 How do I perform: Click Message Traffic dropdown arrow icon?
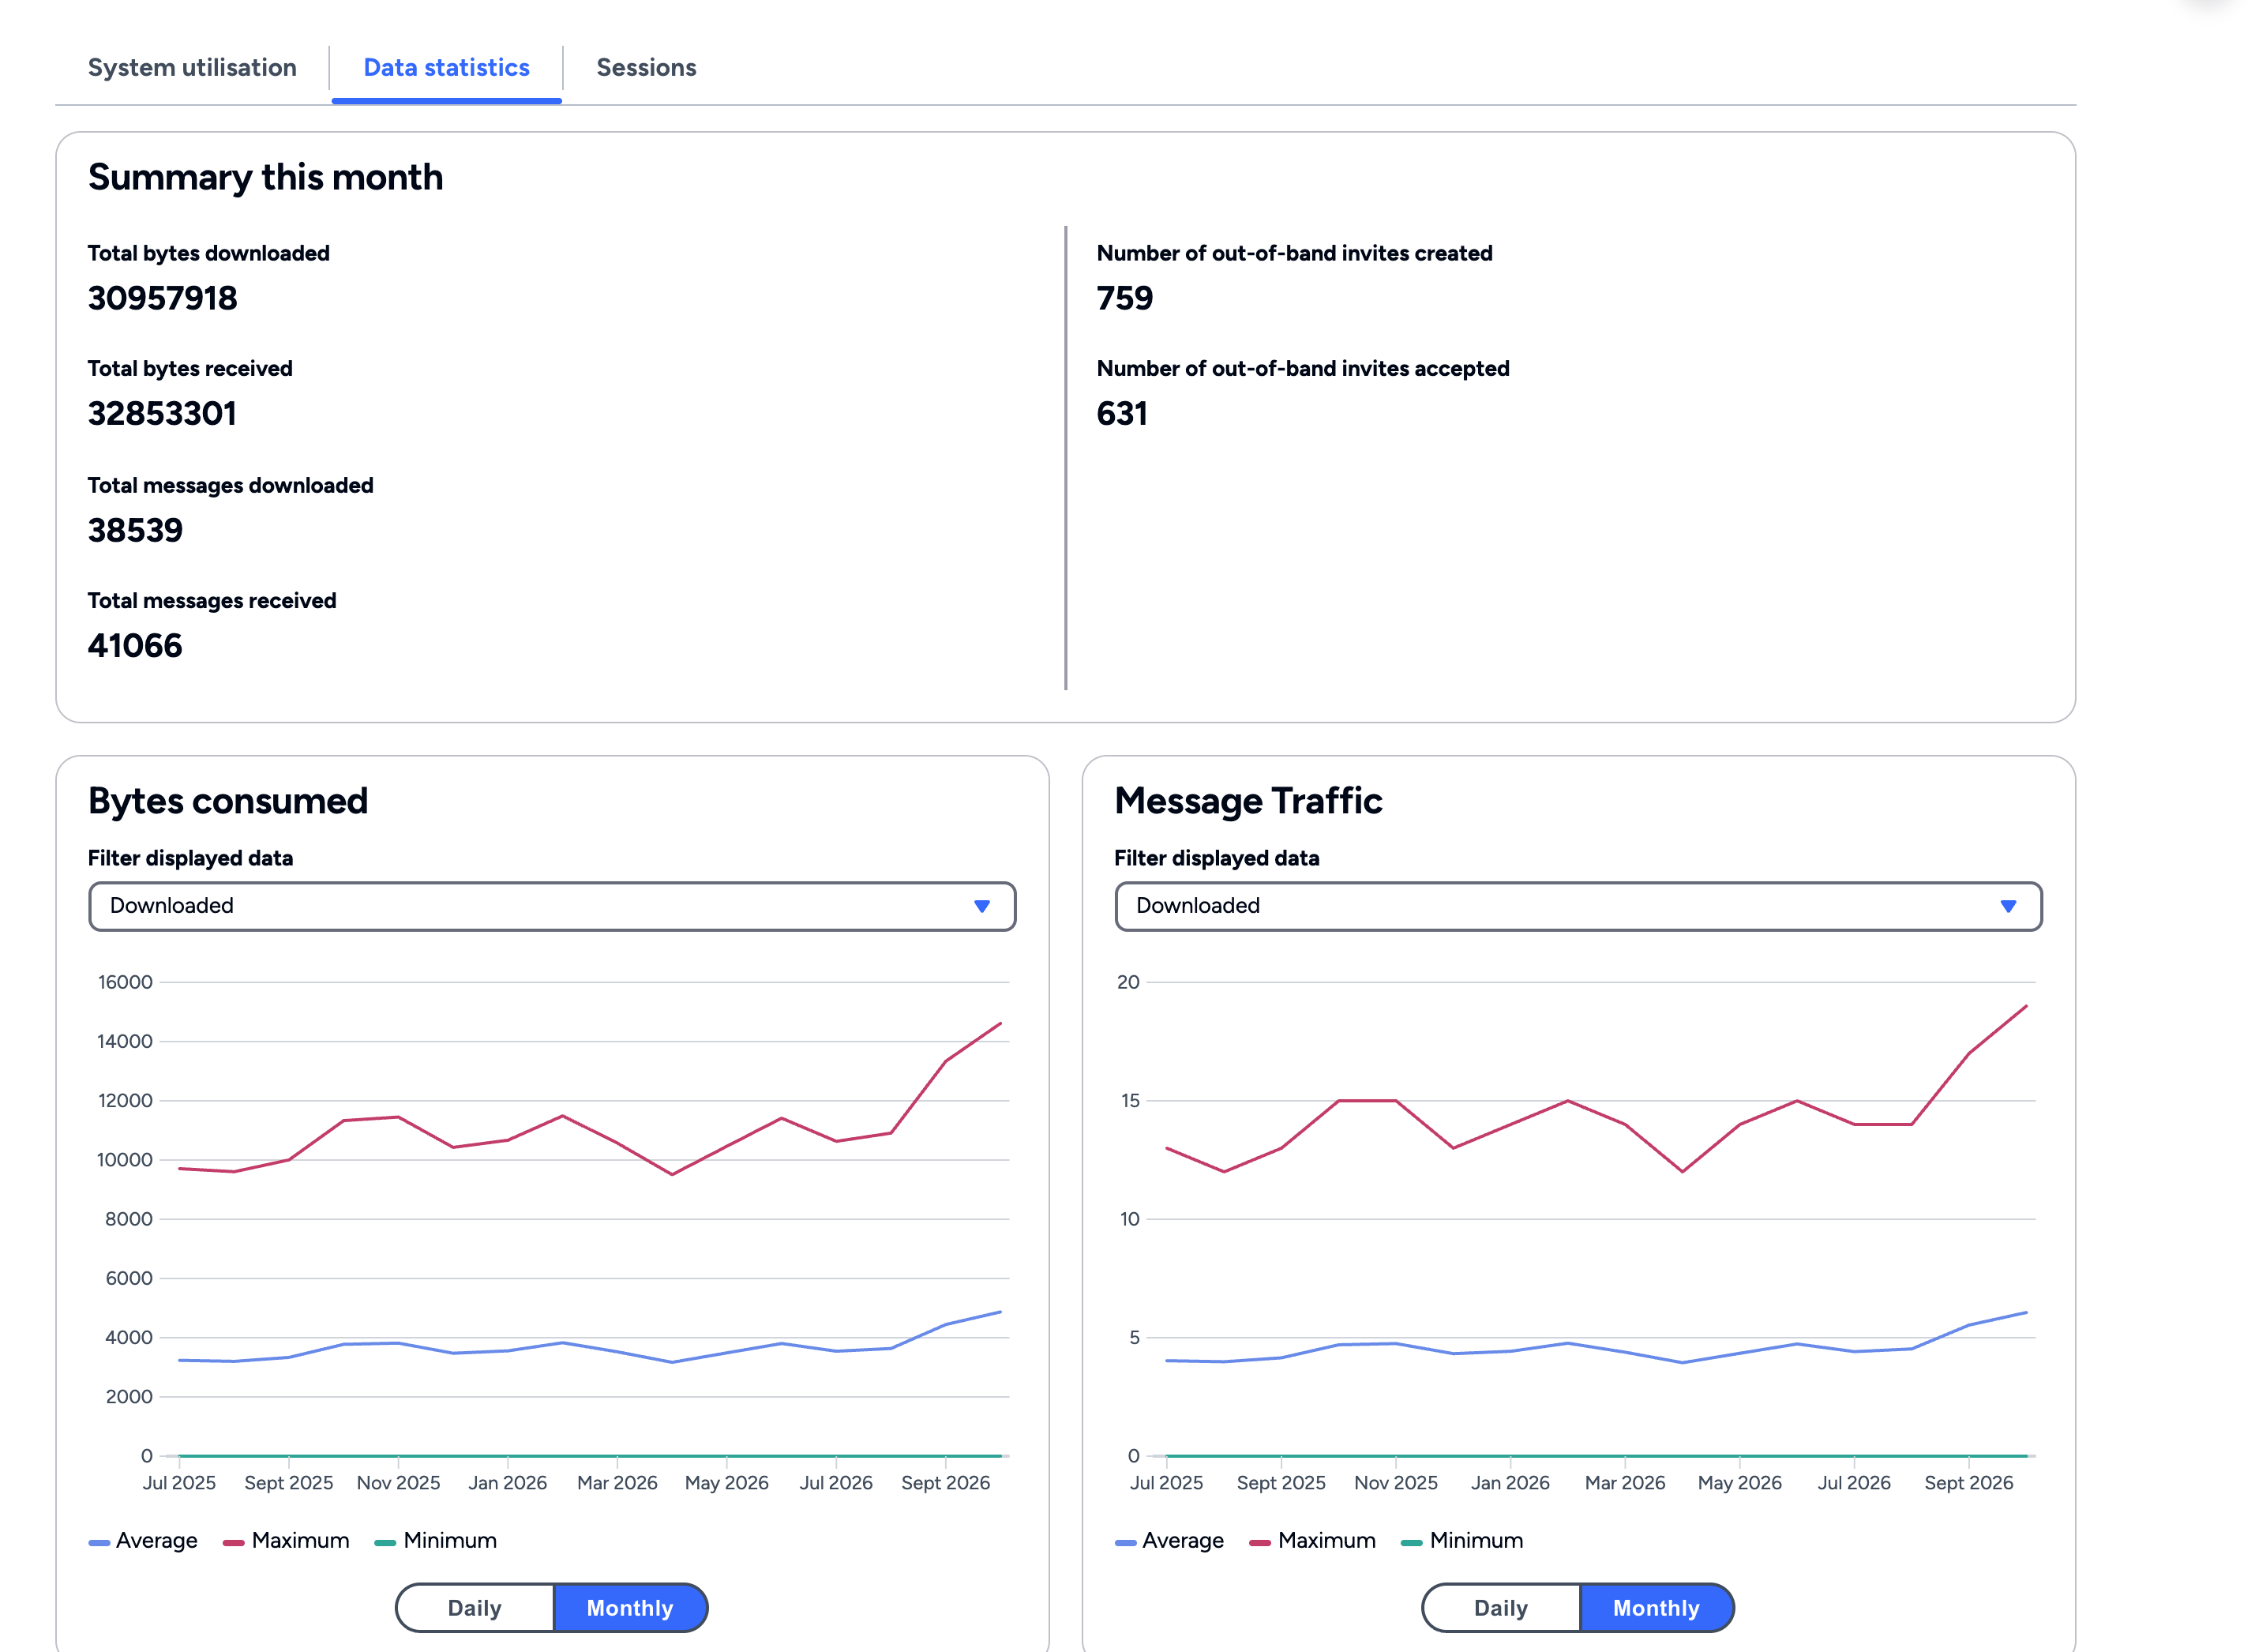pos(2008,906)
